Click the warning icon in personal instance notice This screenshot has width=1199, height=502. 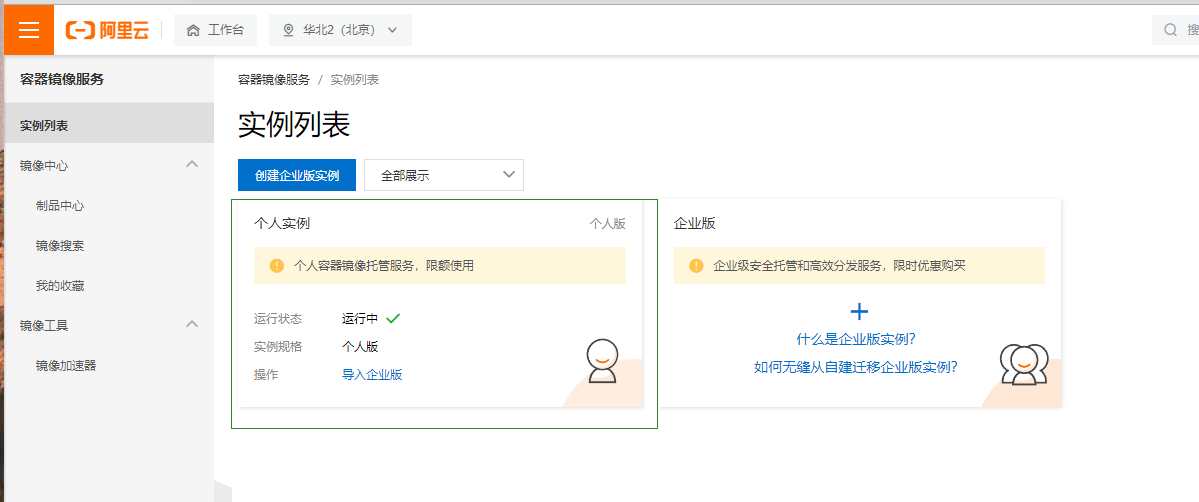(277, 266)
